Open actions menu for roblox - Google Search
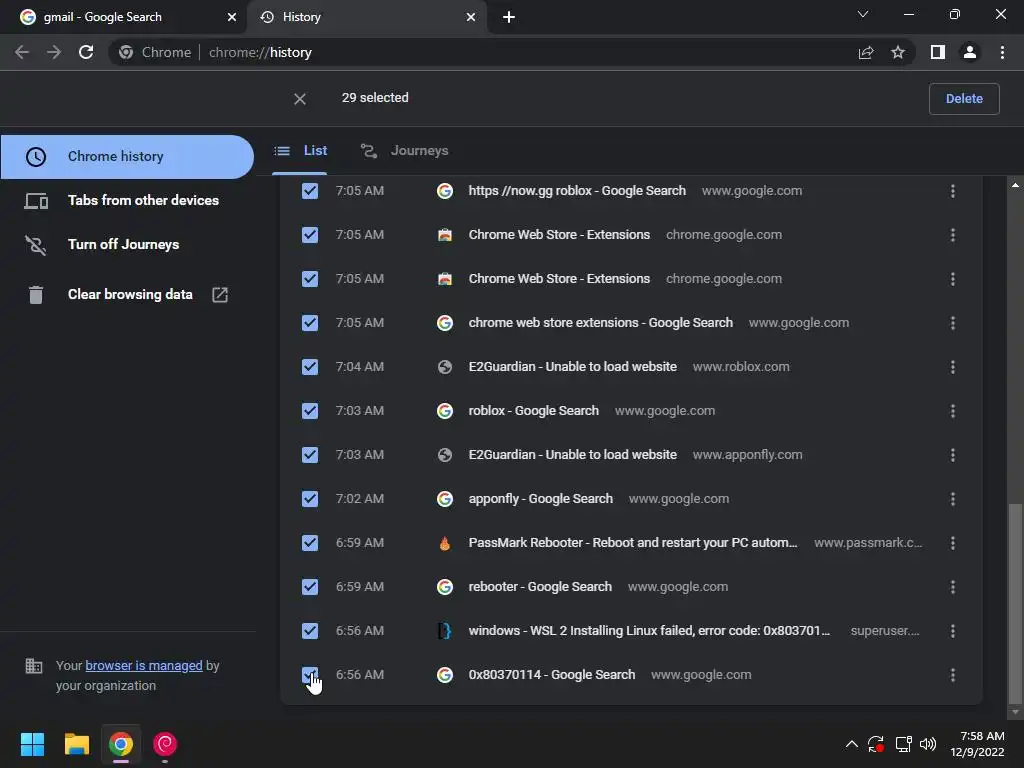This screenshot has height=768, width=1024. pyautogui.click(x=953, y=411)
